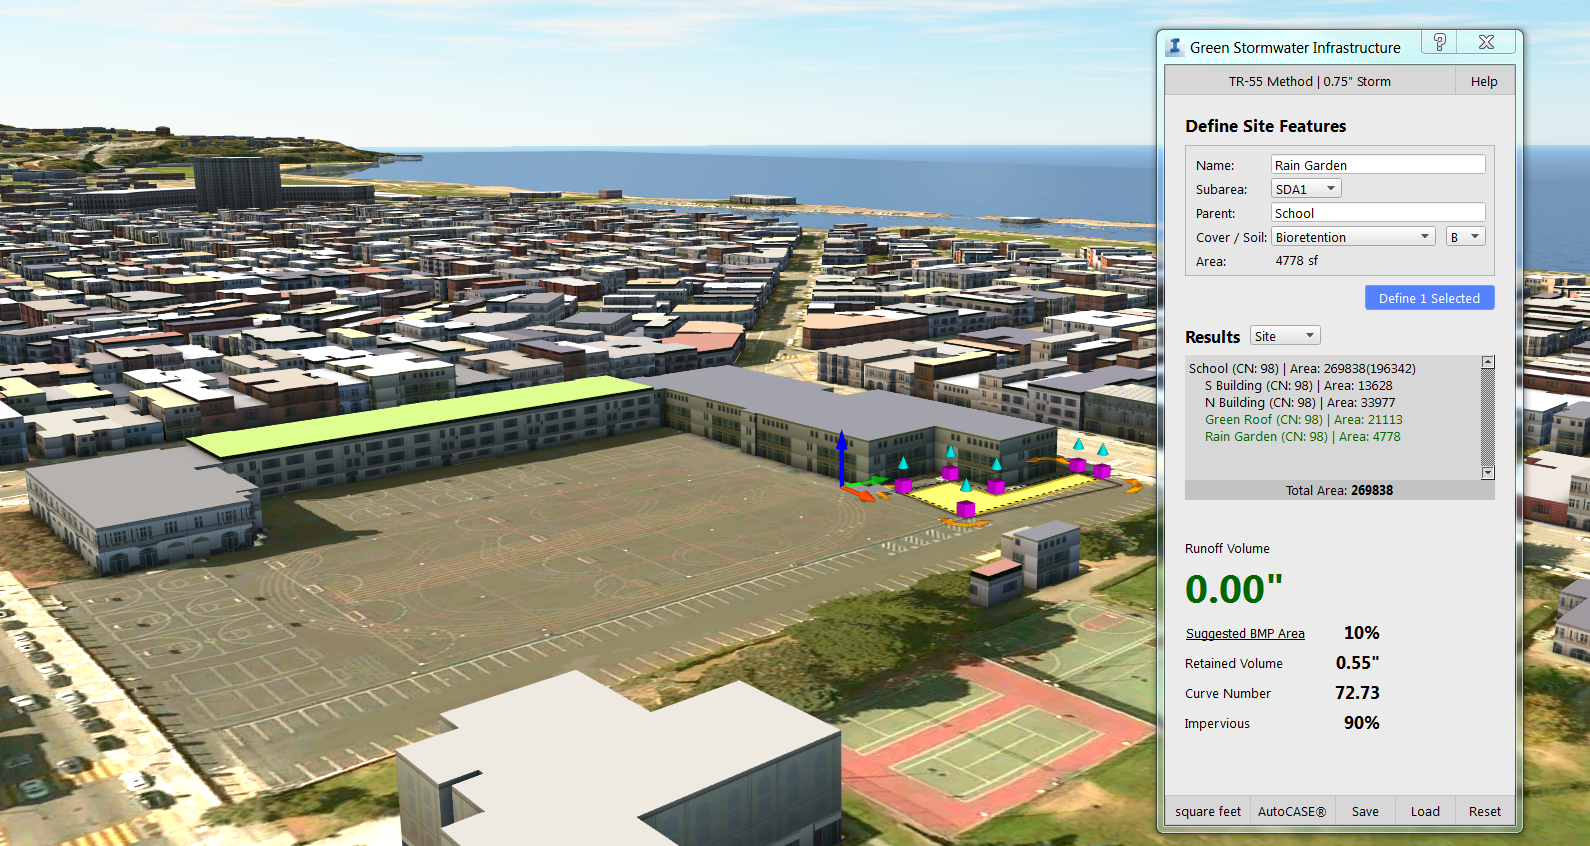1590x846 pixels.
Task: Click the Impervious 90% value
Action: click(x=1361, y=723)
